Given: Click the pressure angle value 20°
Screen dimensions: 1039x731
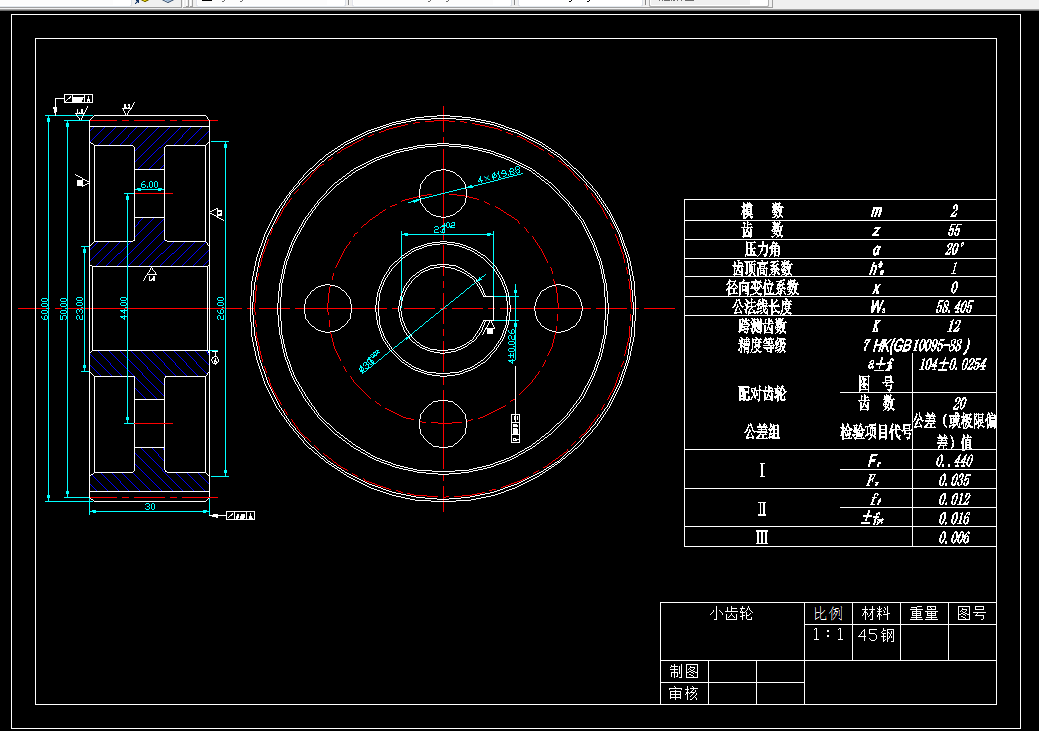Looking at the screenshot, I should click(x=954, y=249).
